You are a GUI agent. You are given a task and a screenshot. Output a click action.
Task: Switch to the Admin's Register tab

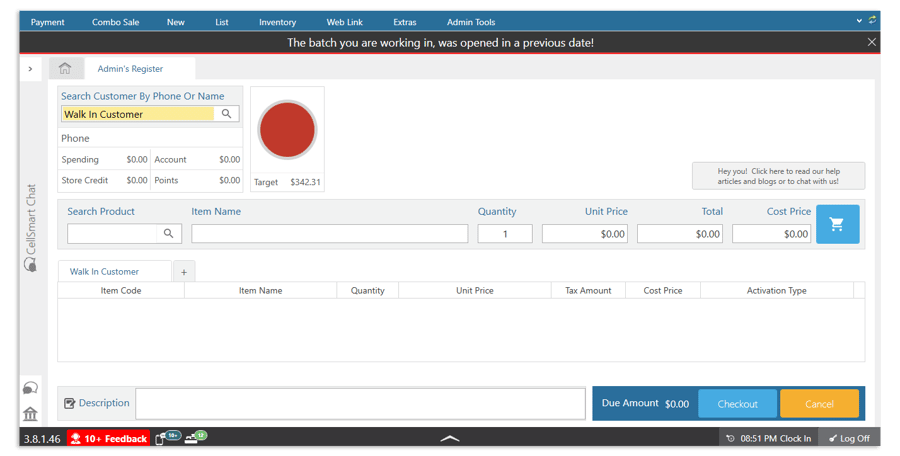coord(130,69)
